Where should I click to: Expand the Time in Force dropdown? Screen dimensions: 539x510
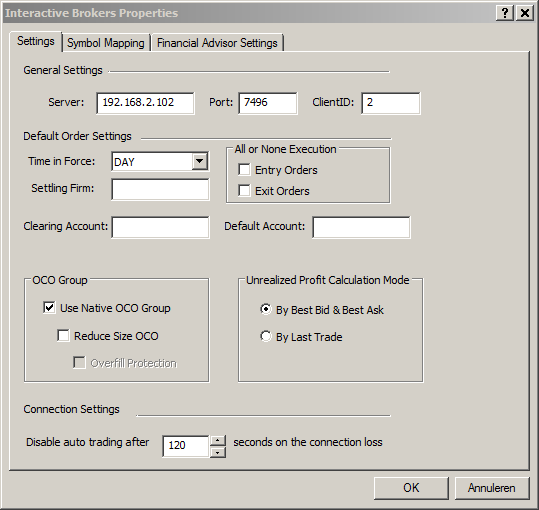point(200,161)
